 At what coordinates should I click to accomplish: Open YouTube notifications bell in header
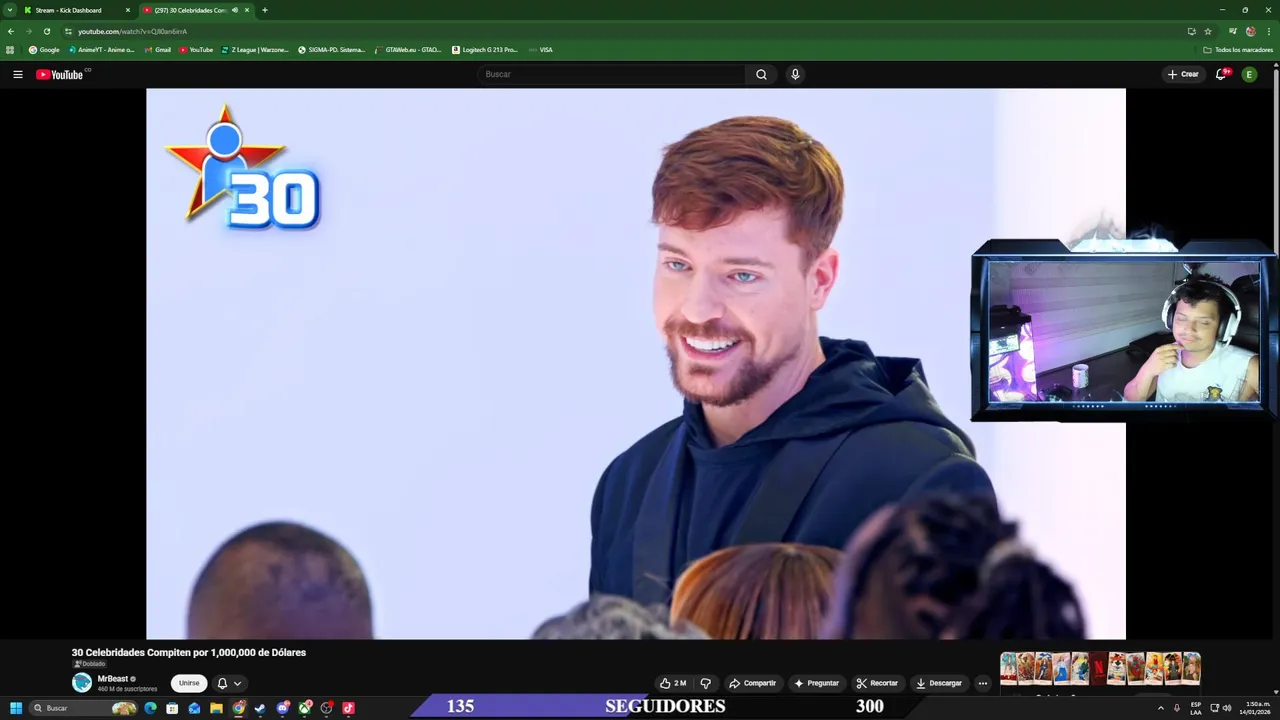point(1221,74)
